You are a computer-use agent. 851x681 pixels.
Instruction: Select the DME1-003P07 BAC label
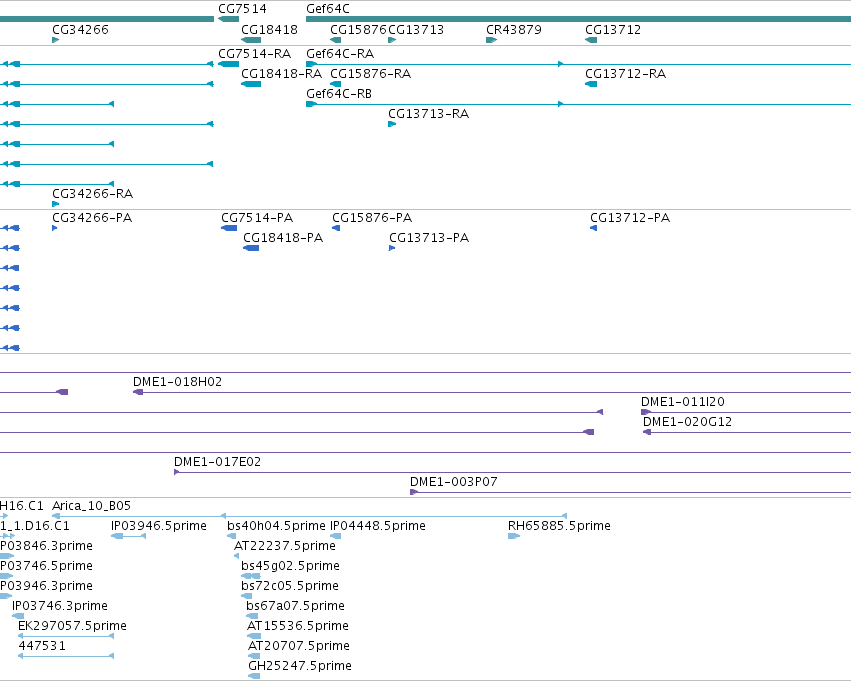click(453, 482)
